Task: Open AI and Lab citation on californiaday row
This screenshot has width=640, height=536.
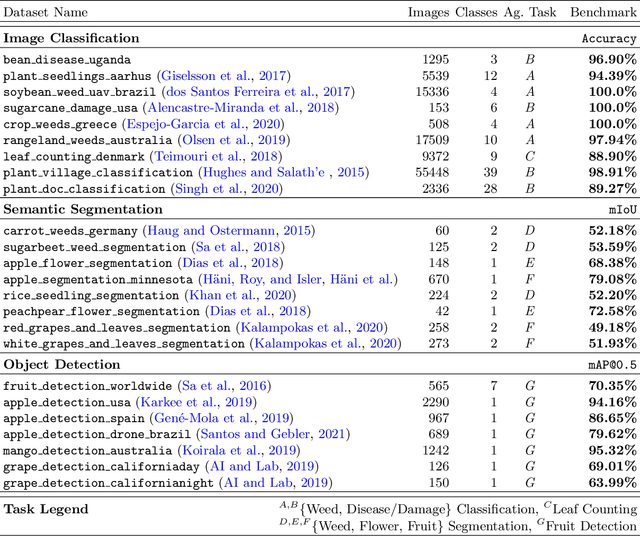Action: [262, 466]
